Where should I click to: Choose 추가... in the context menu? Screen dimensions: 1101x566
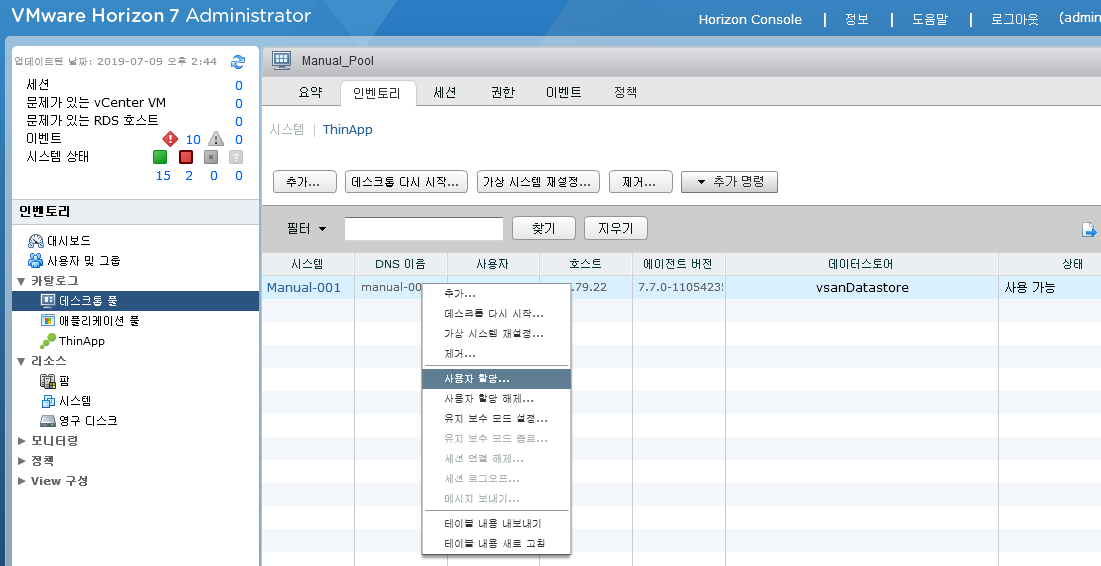(x=496, y=294)
